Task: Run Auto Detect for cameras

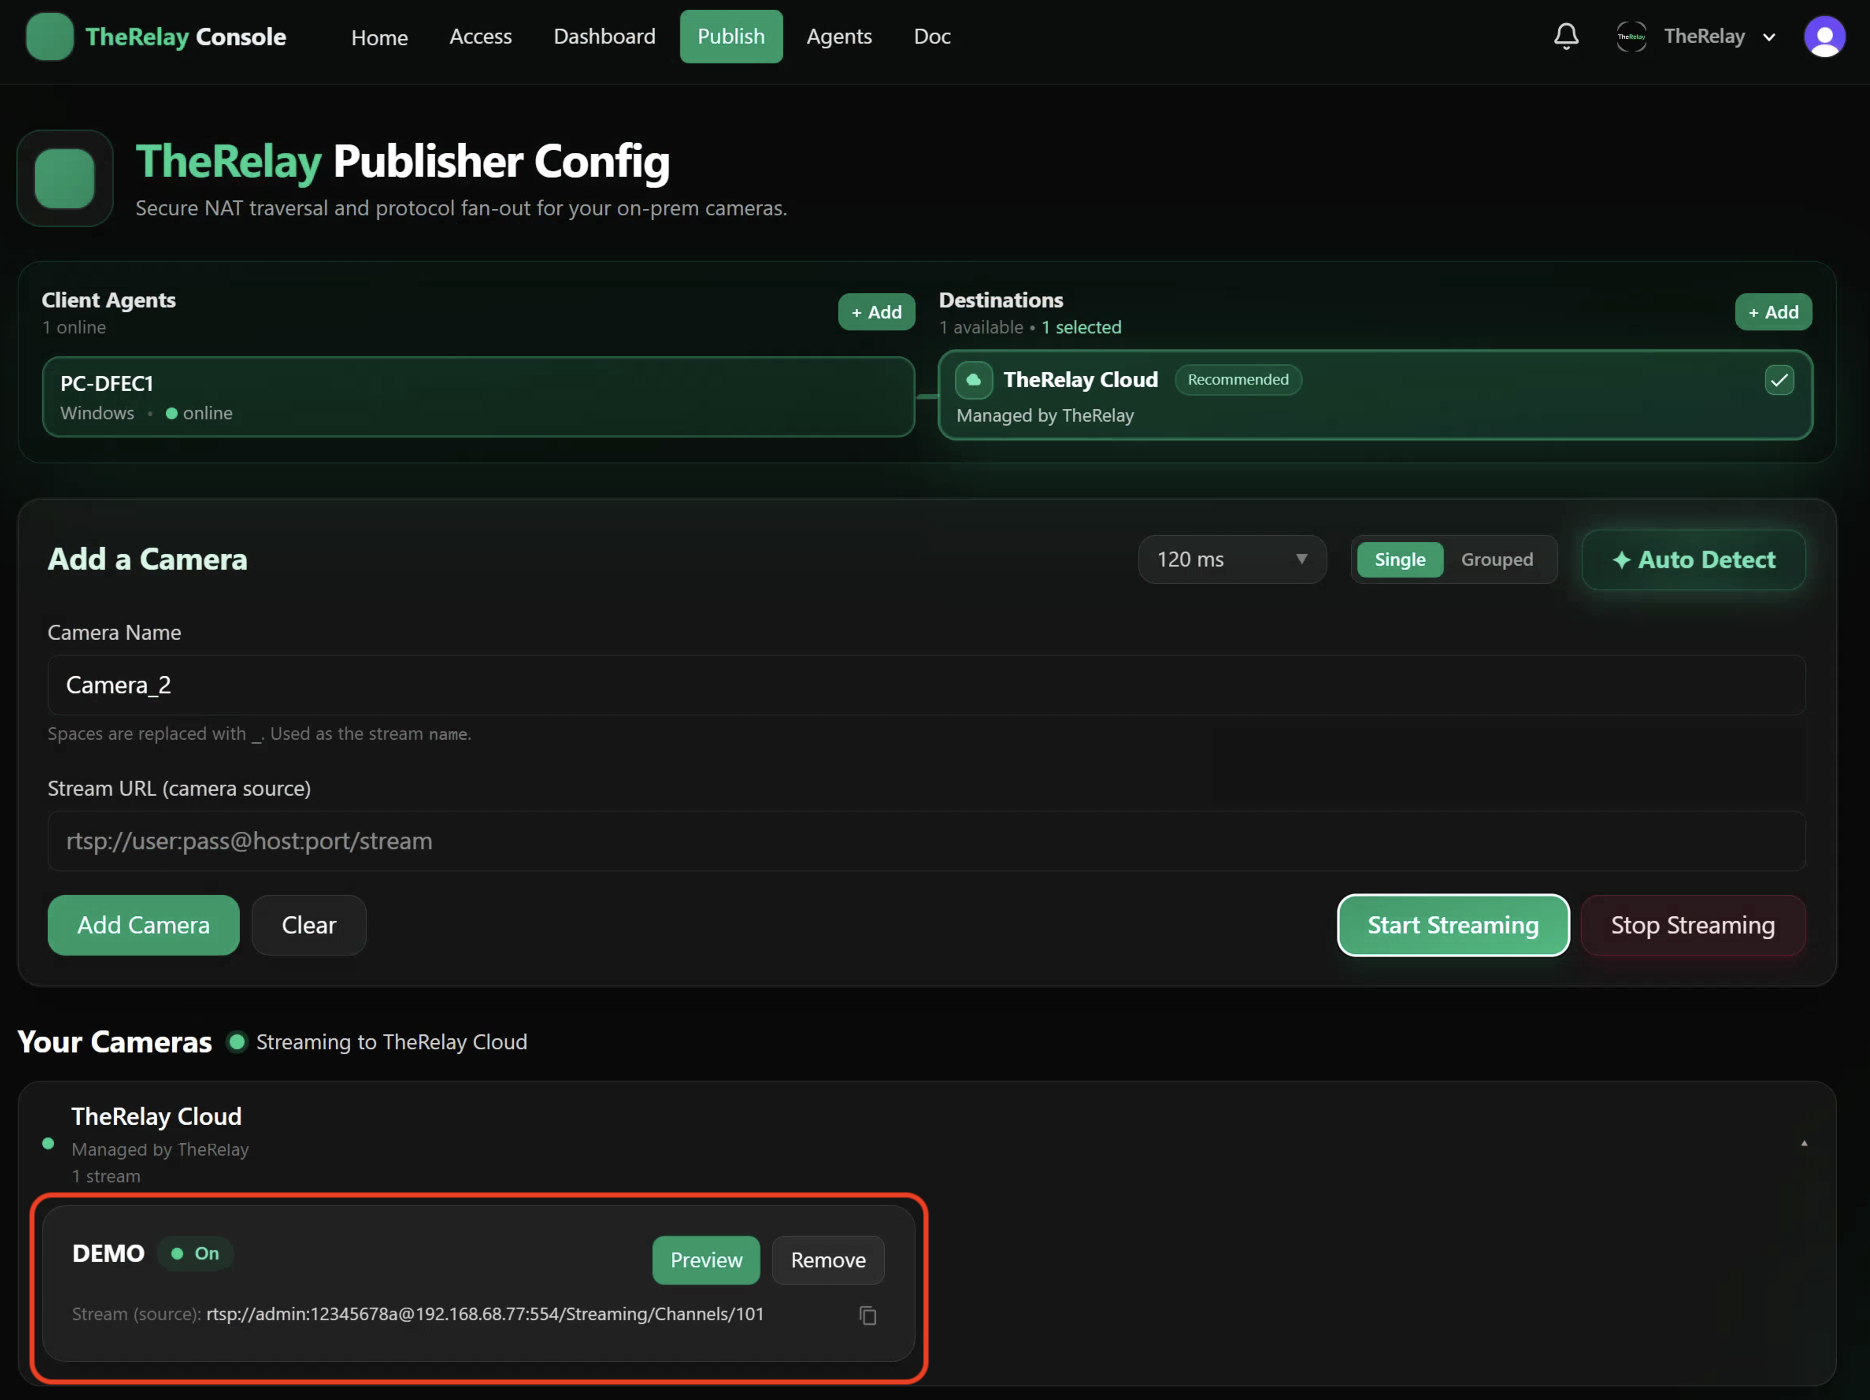Action: click(1693, 560)
